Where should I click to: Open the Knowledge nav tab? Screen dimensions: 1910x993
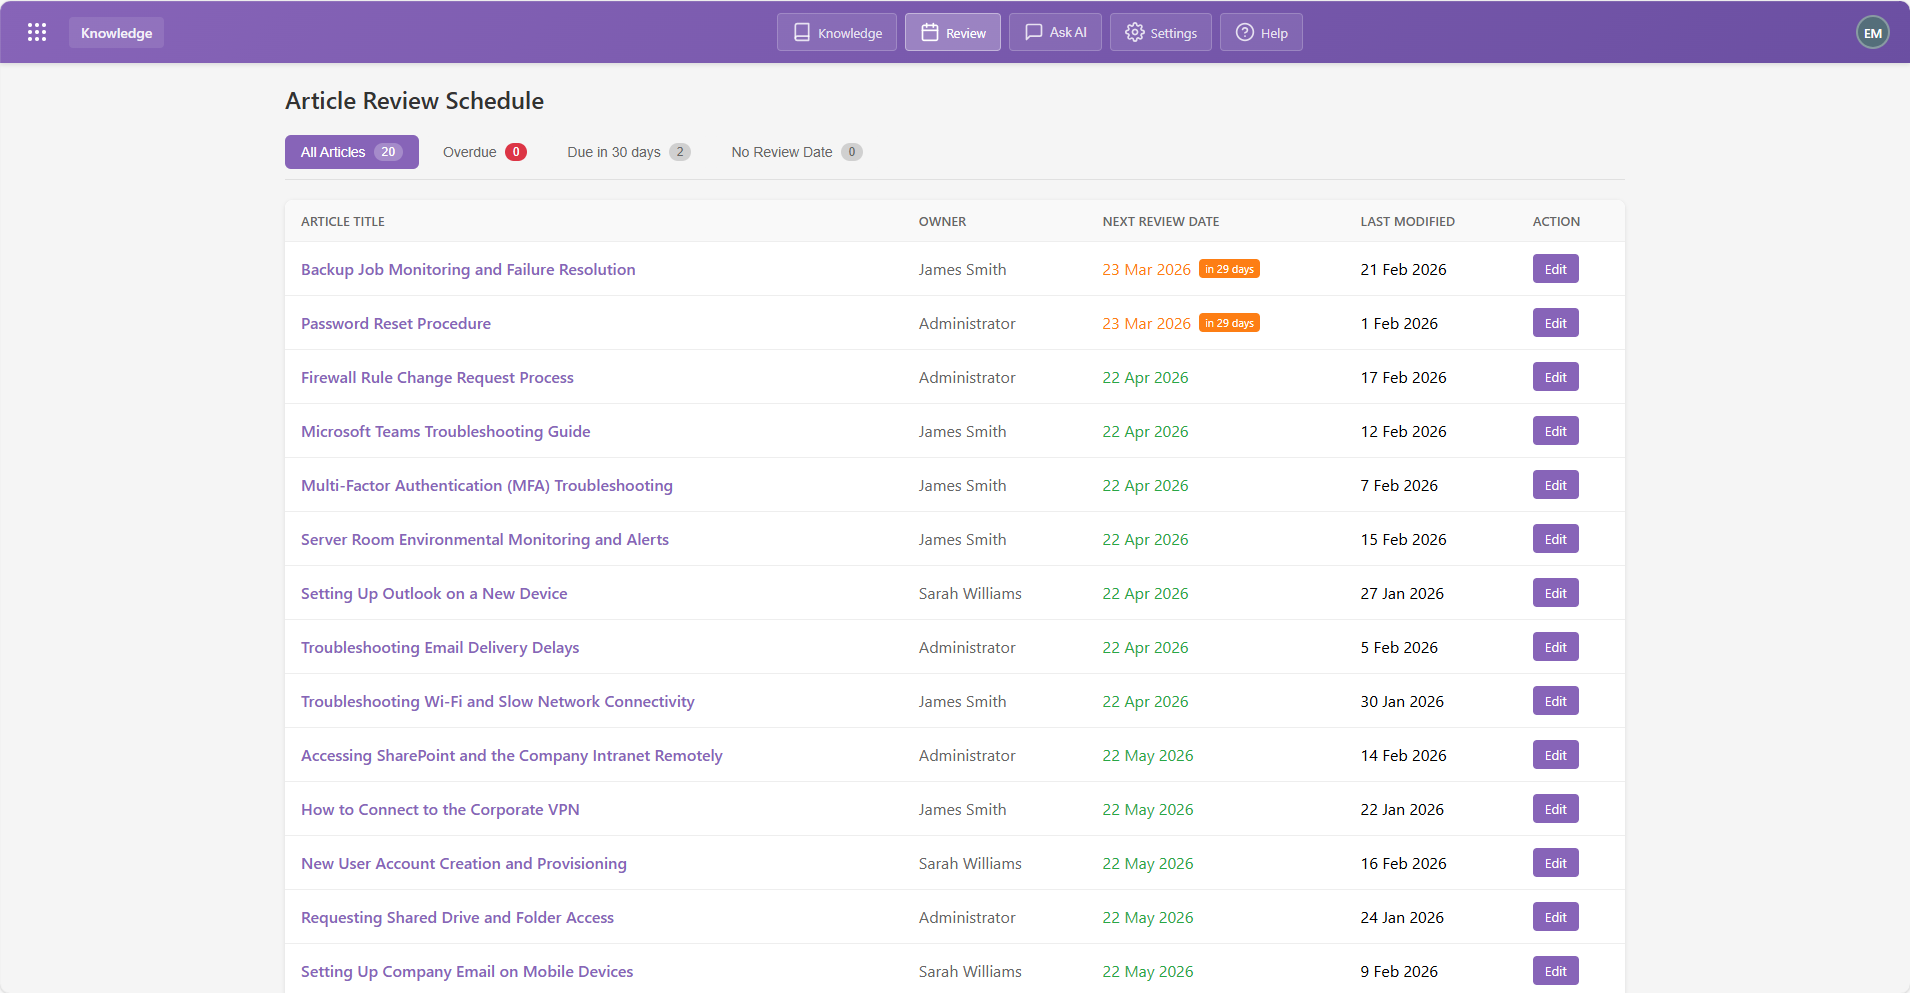(837, 32)
